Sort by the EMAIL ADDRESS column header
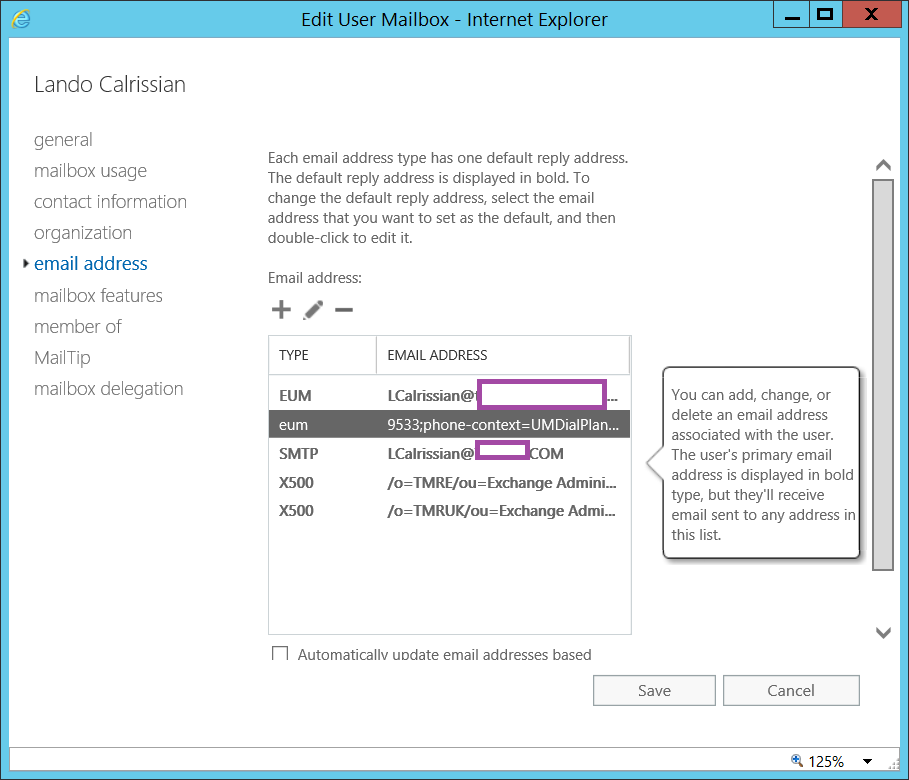Screen dimensions: 909x780 click(502, 355)
